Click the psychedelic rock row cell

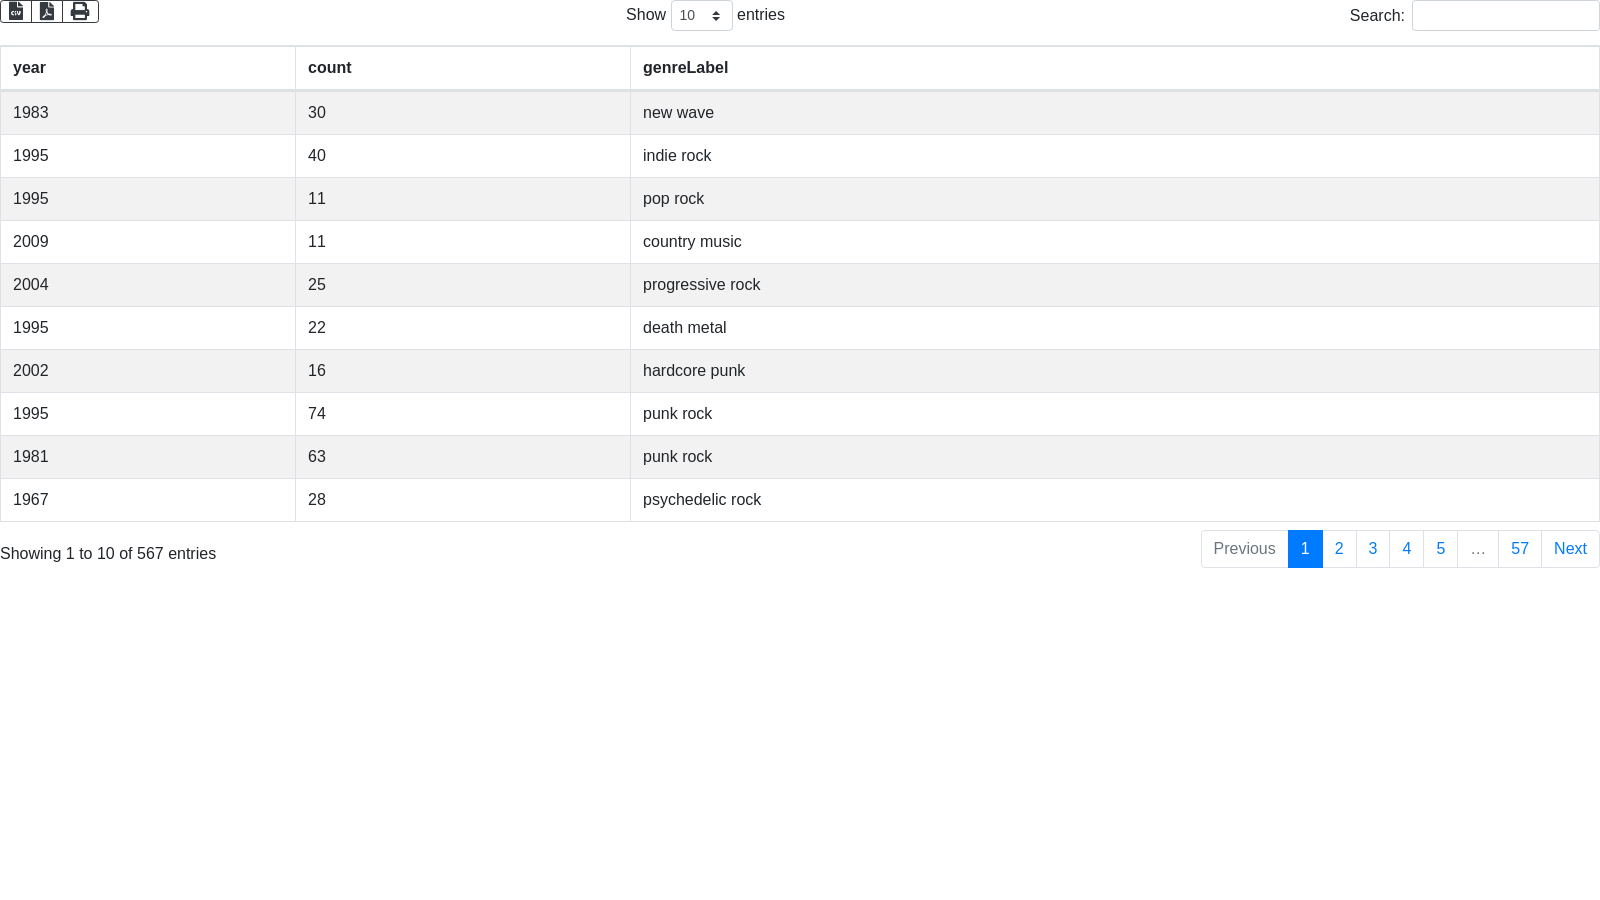coord(702,500)
